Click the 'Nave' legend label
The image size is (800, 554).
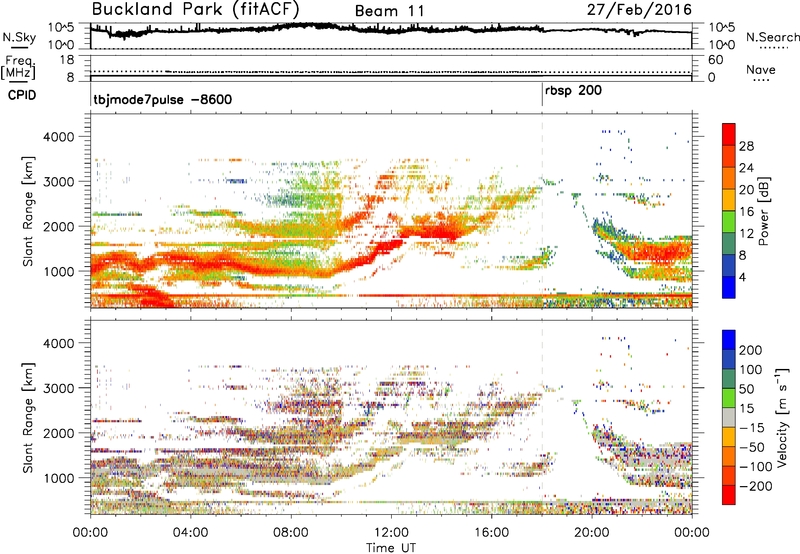pos(761,69)
